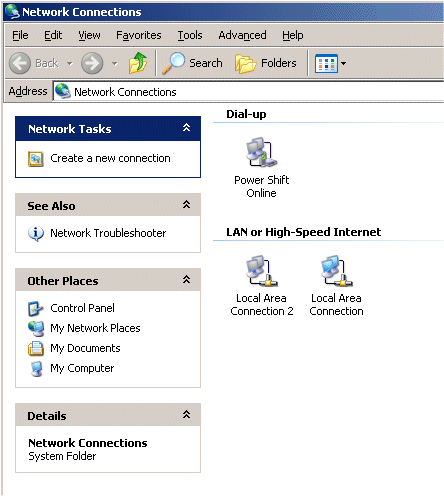444x496 pixels.
Task: Click the Address bar field
Action: [x=248, y=91]
